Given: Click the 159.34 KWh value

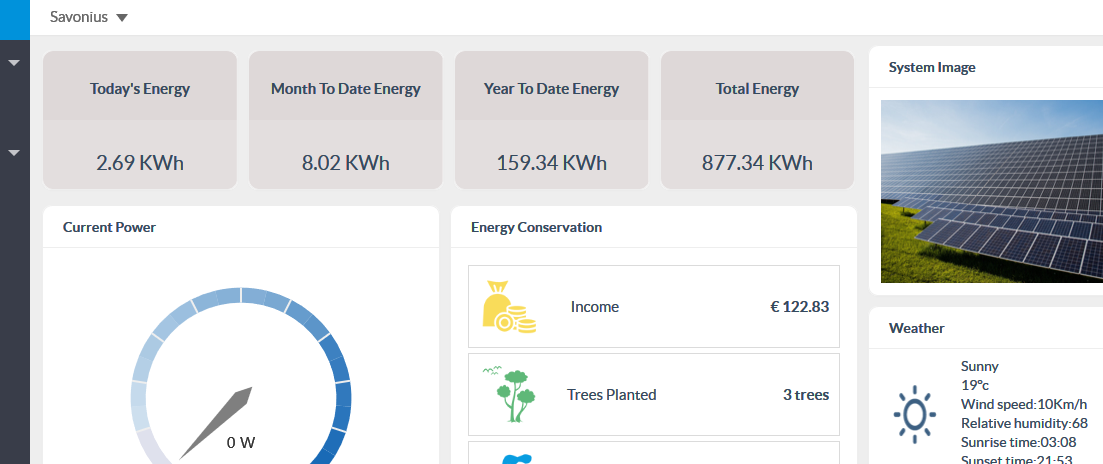Looking at the screenshot, I should pyautogui.click(x=552, y=163).
